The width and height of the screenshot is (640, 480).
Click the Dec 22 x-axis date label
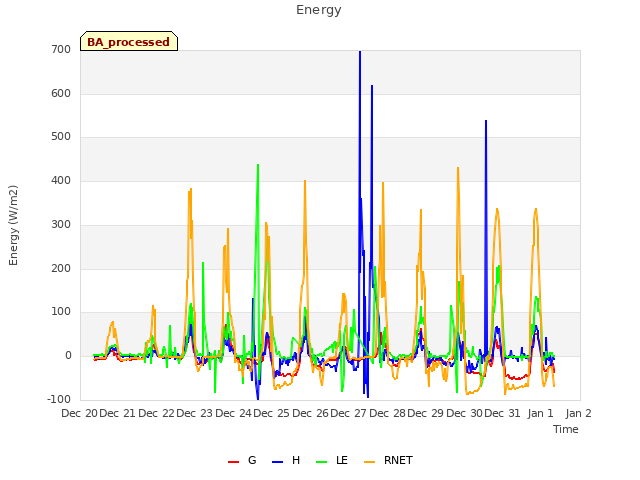coord(156,413)
